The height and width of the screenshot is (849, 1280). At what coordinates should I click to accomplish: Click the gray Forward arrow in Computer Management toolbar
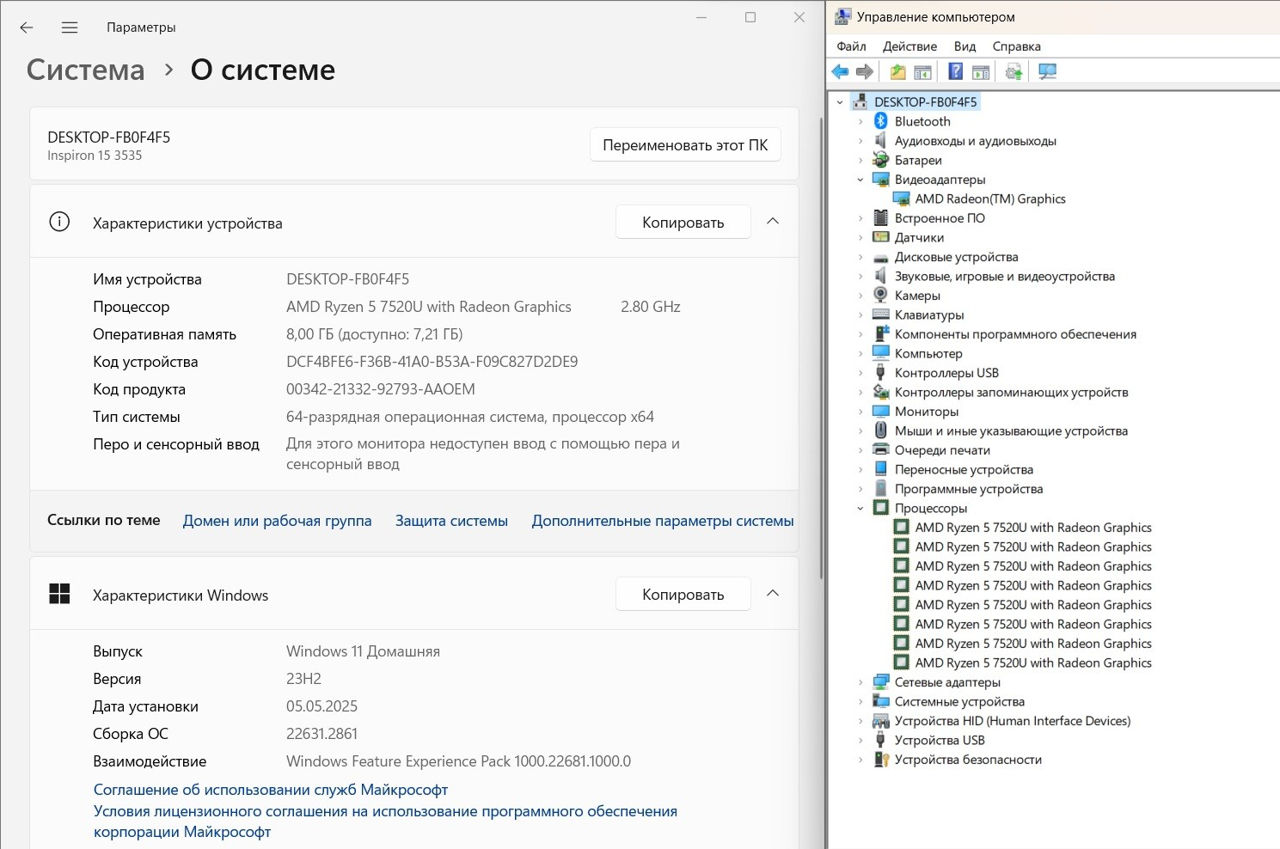865,72
